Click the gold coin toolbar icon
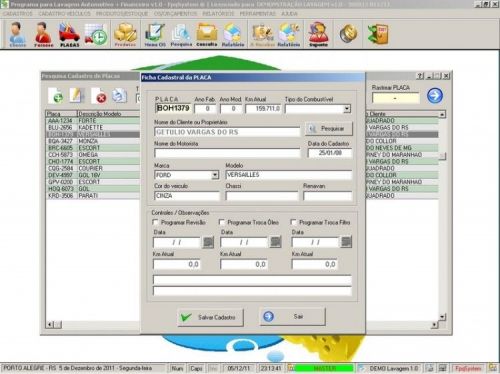Screen dimensions: 500x374 point(348,34)
